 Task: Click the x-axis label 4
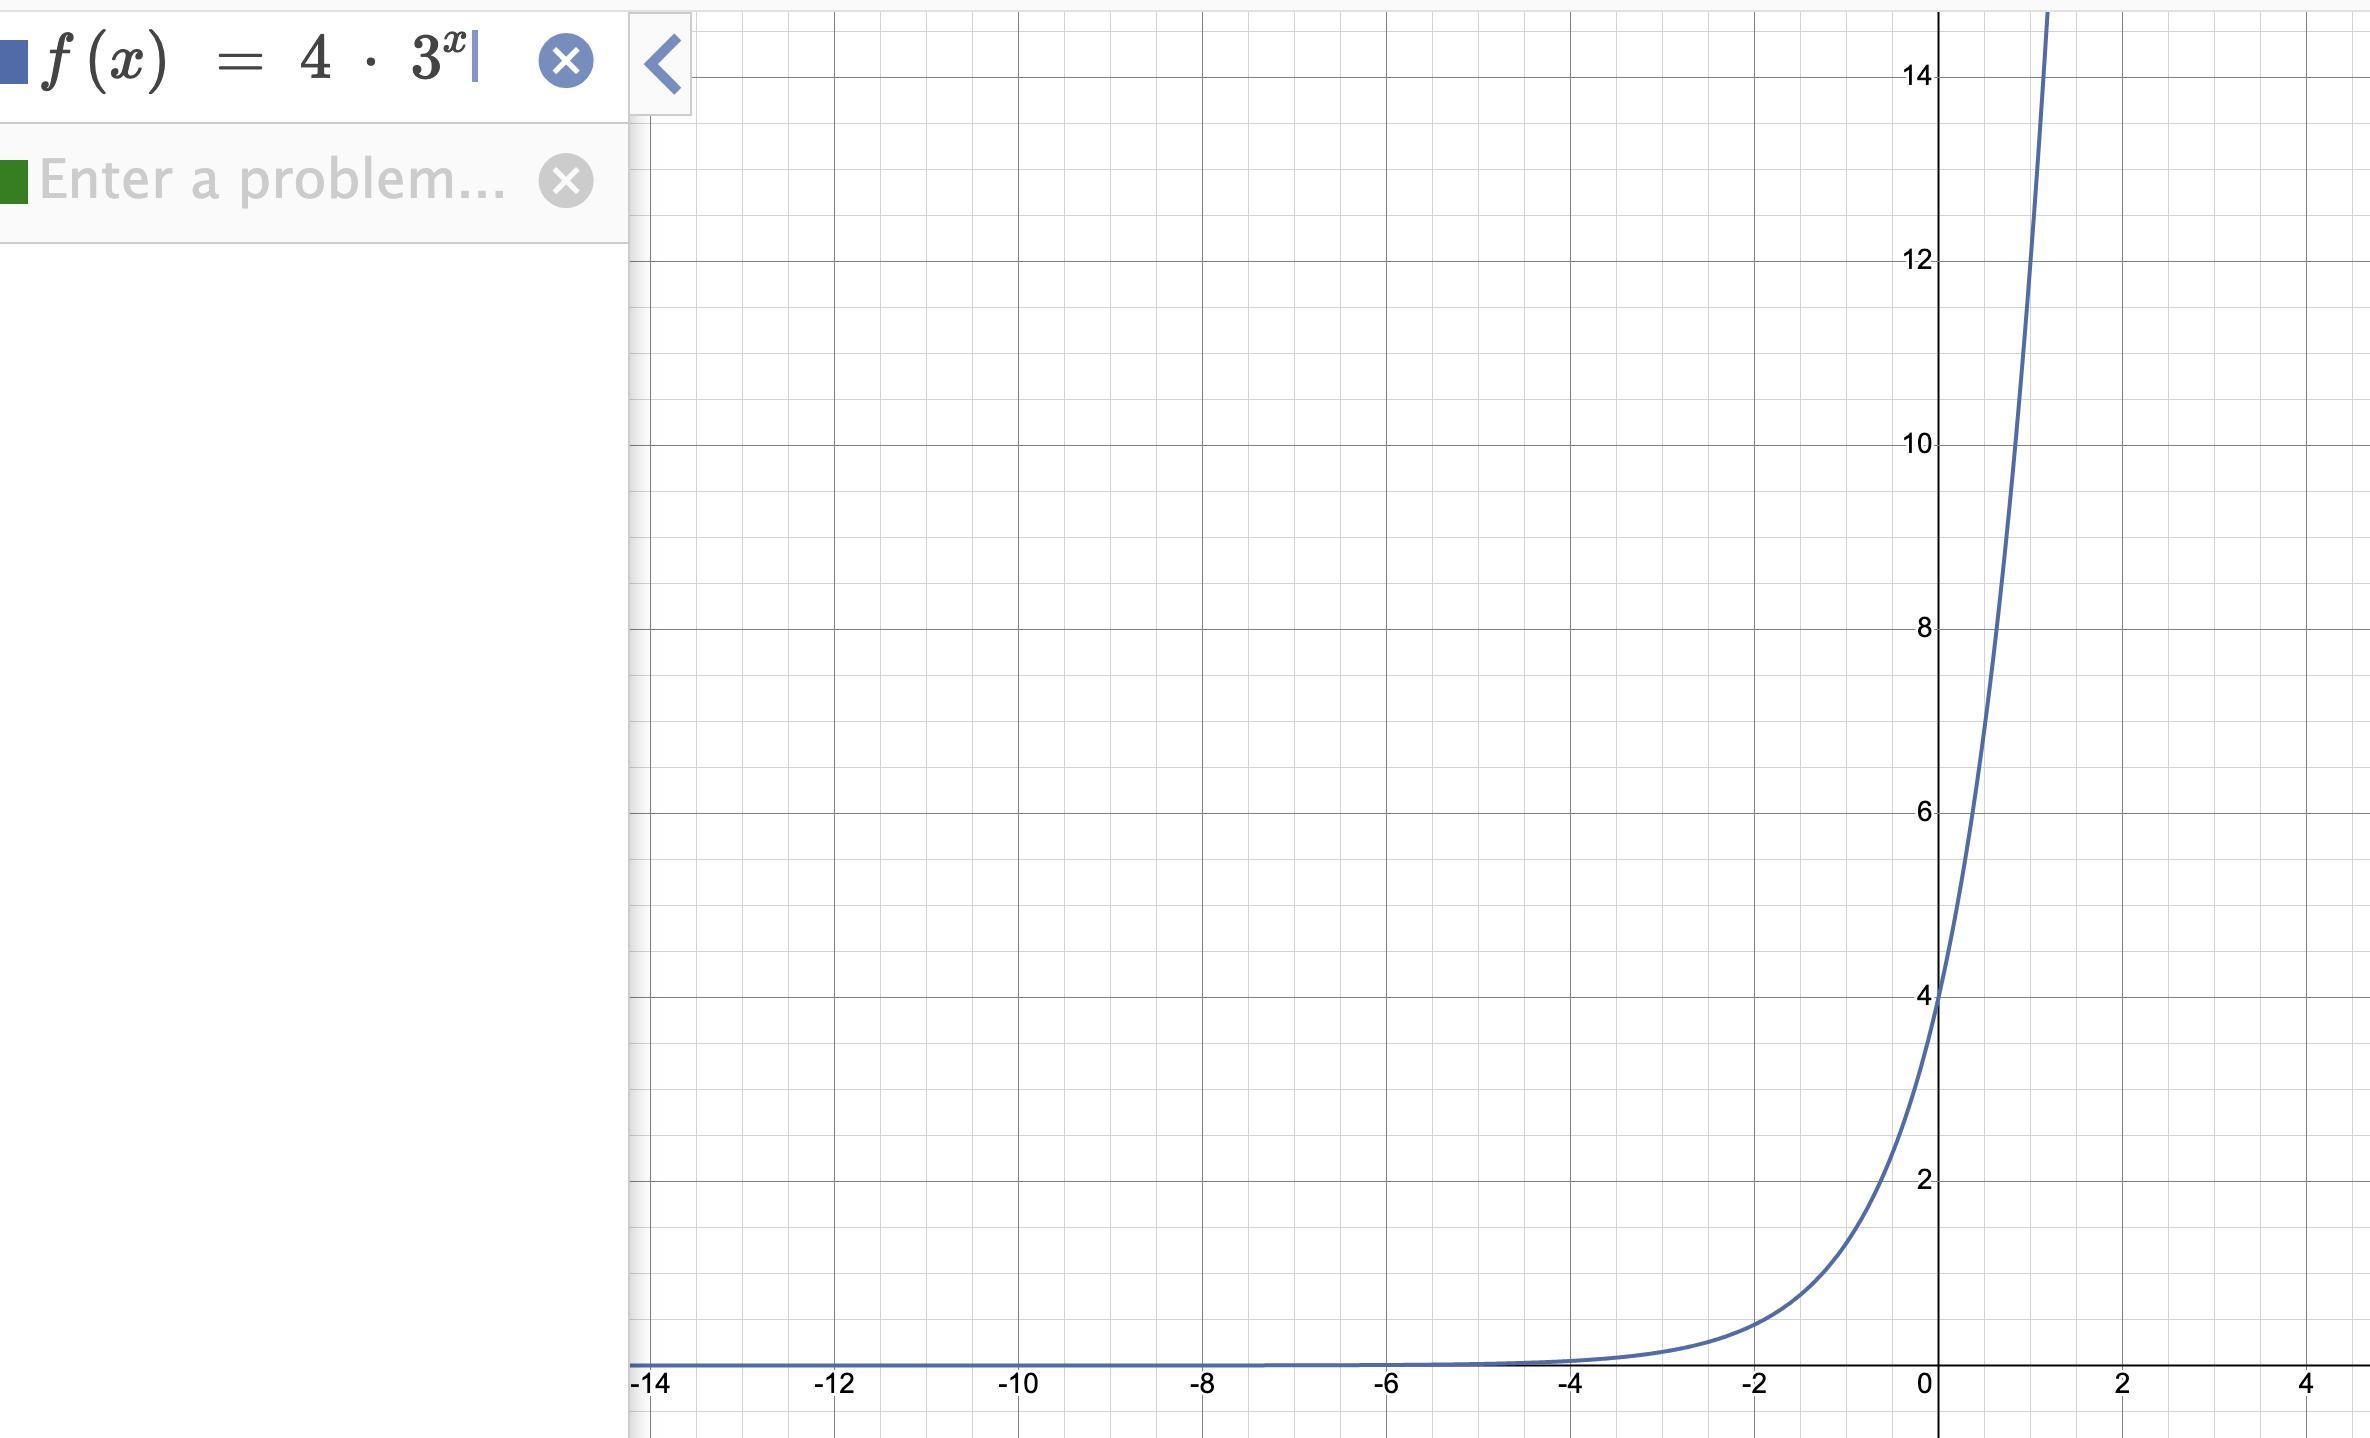coord(2306,1384)
